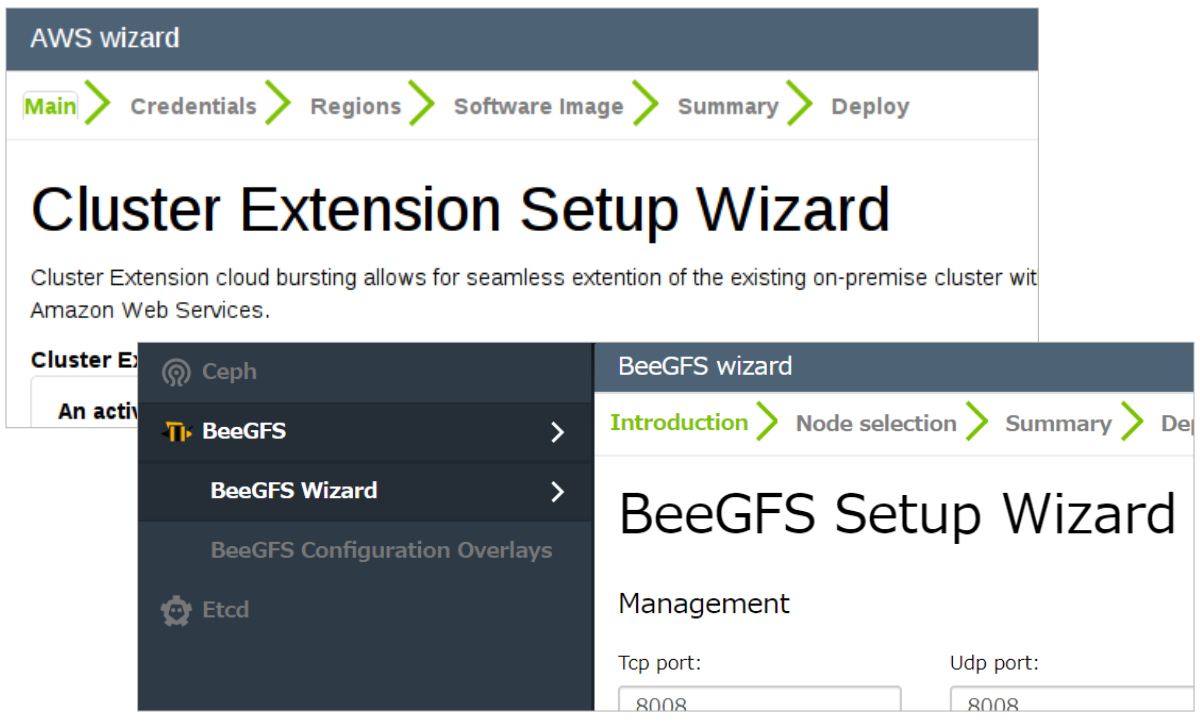Screen dimensions: 1200x722
Task: Select the Main step in AWS wizard
Action: [x=50, y=106]
